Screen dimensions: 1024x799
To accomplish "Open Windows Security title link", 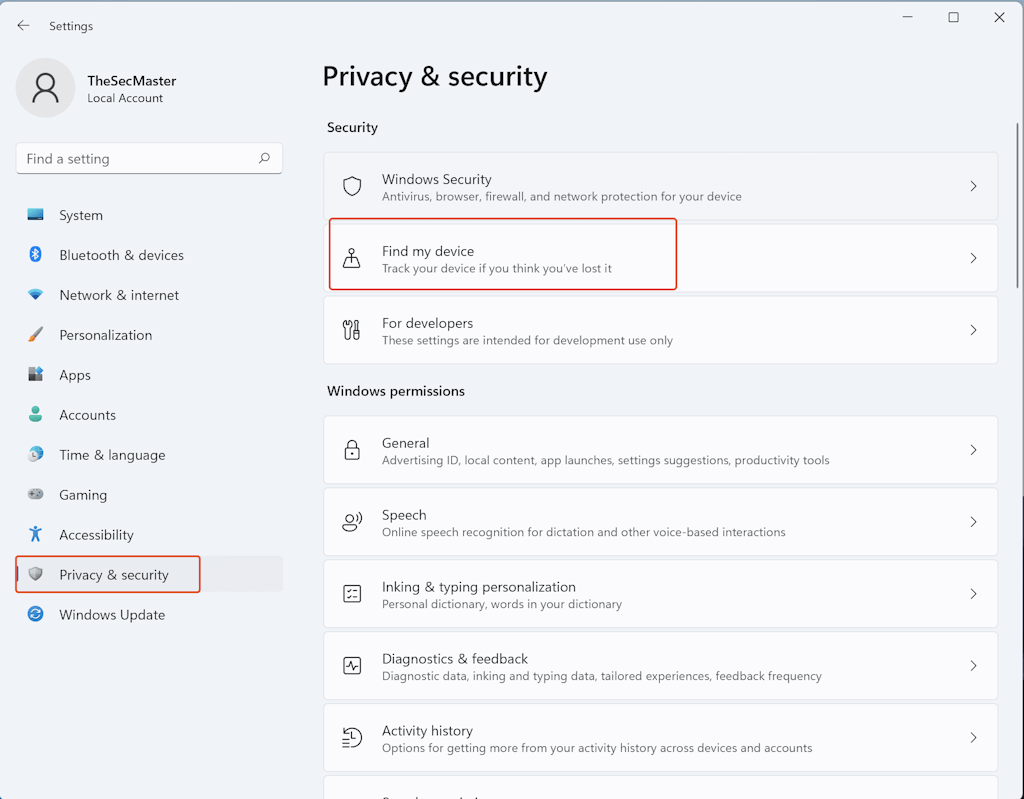I will 436,179.
